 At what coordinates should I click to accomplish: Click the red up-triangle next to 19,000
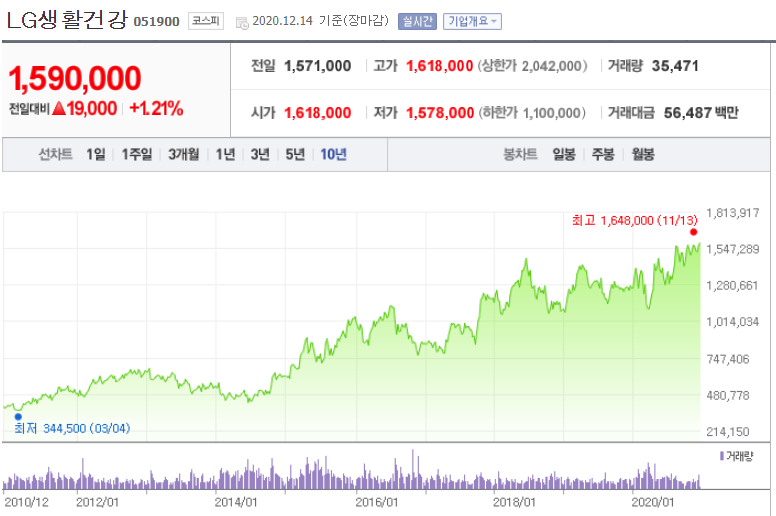click(59, 108)
